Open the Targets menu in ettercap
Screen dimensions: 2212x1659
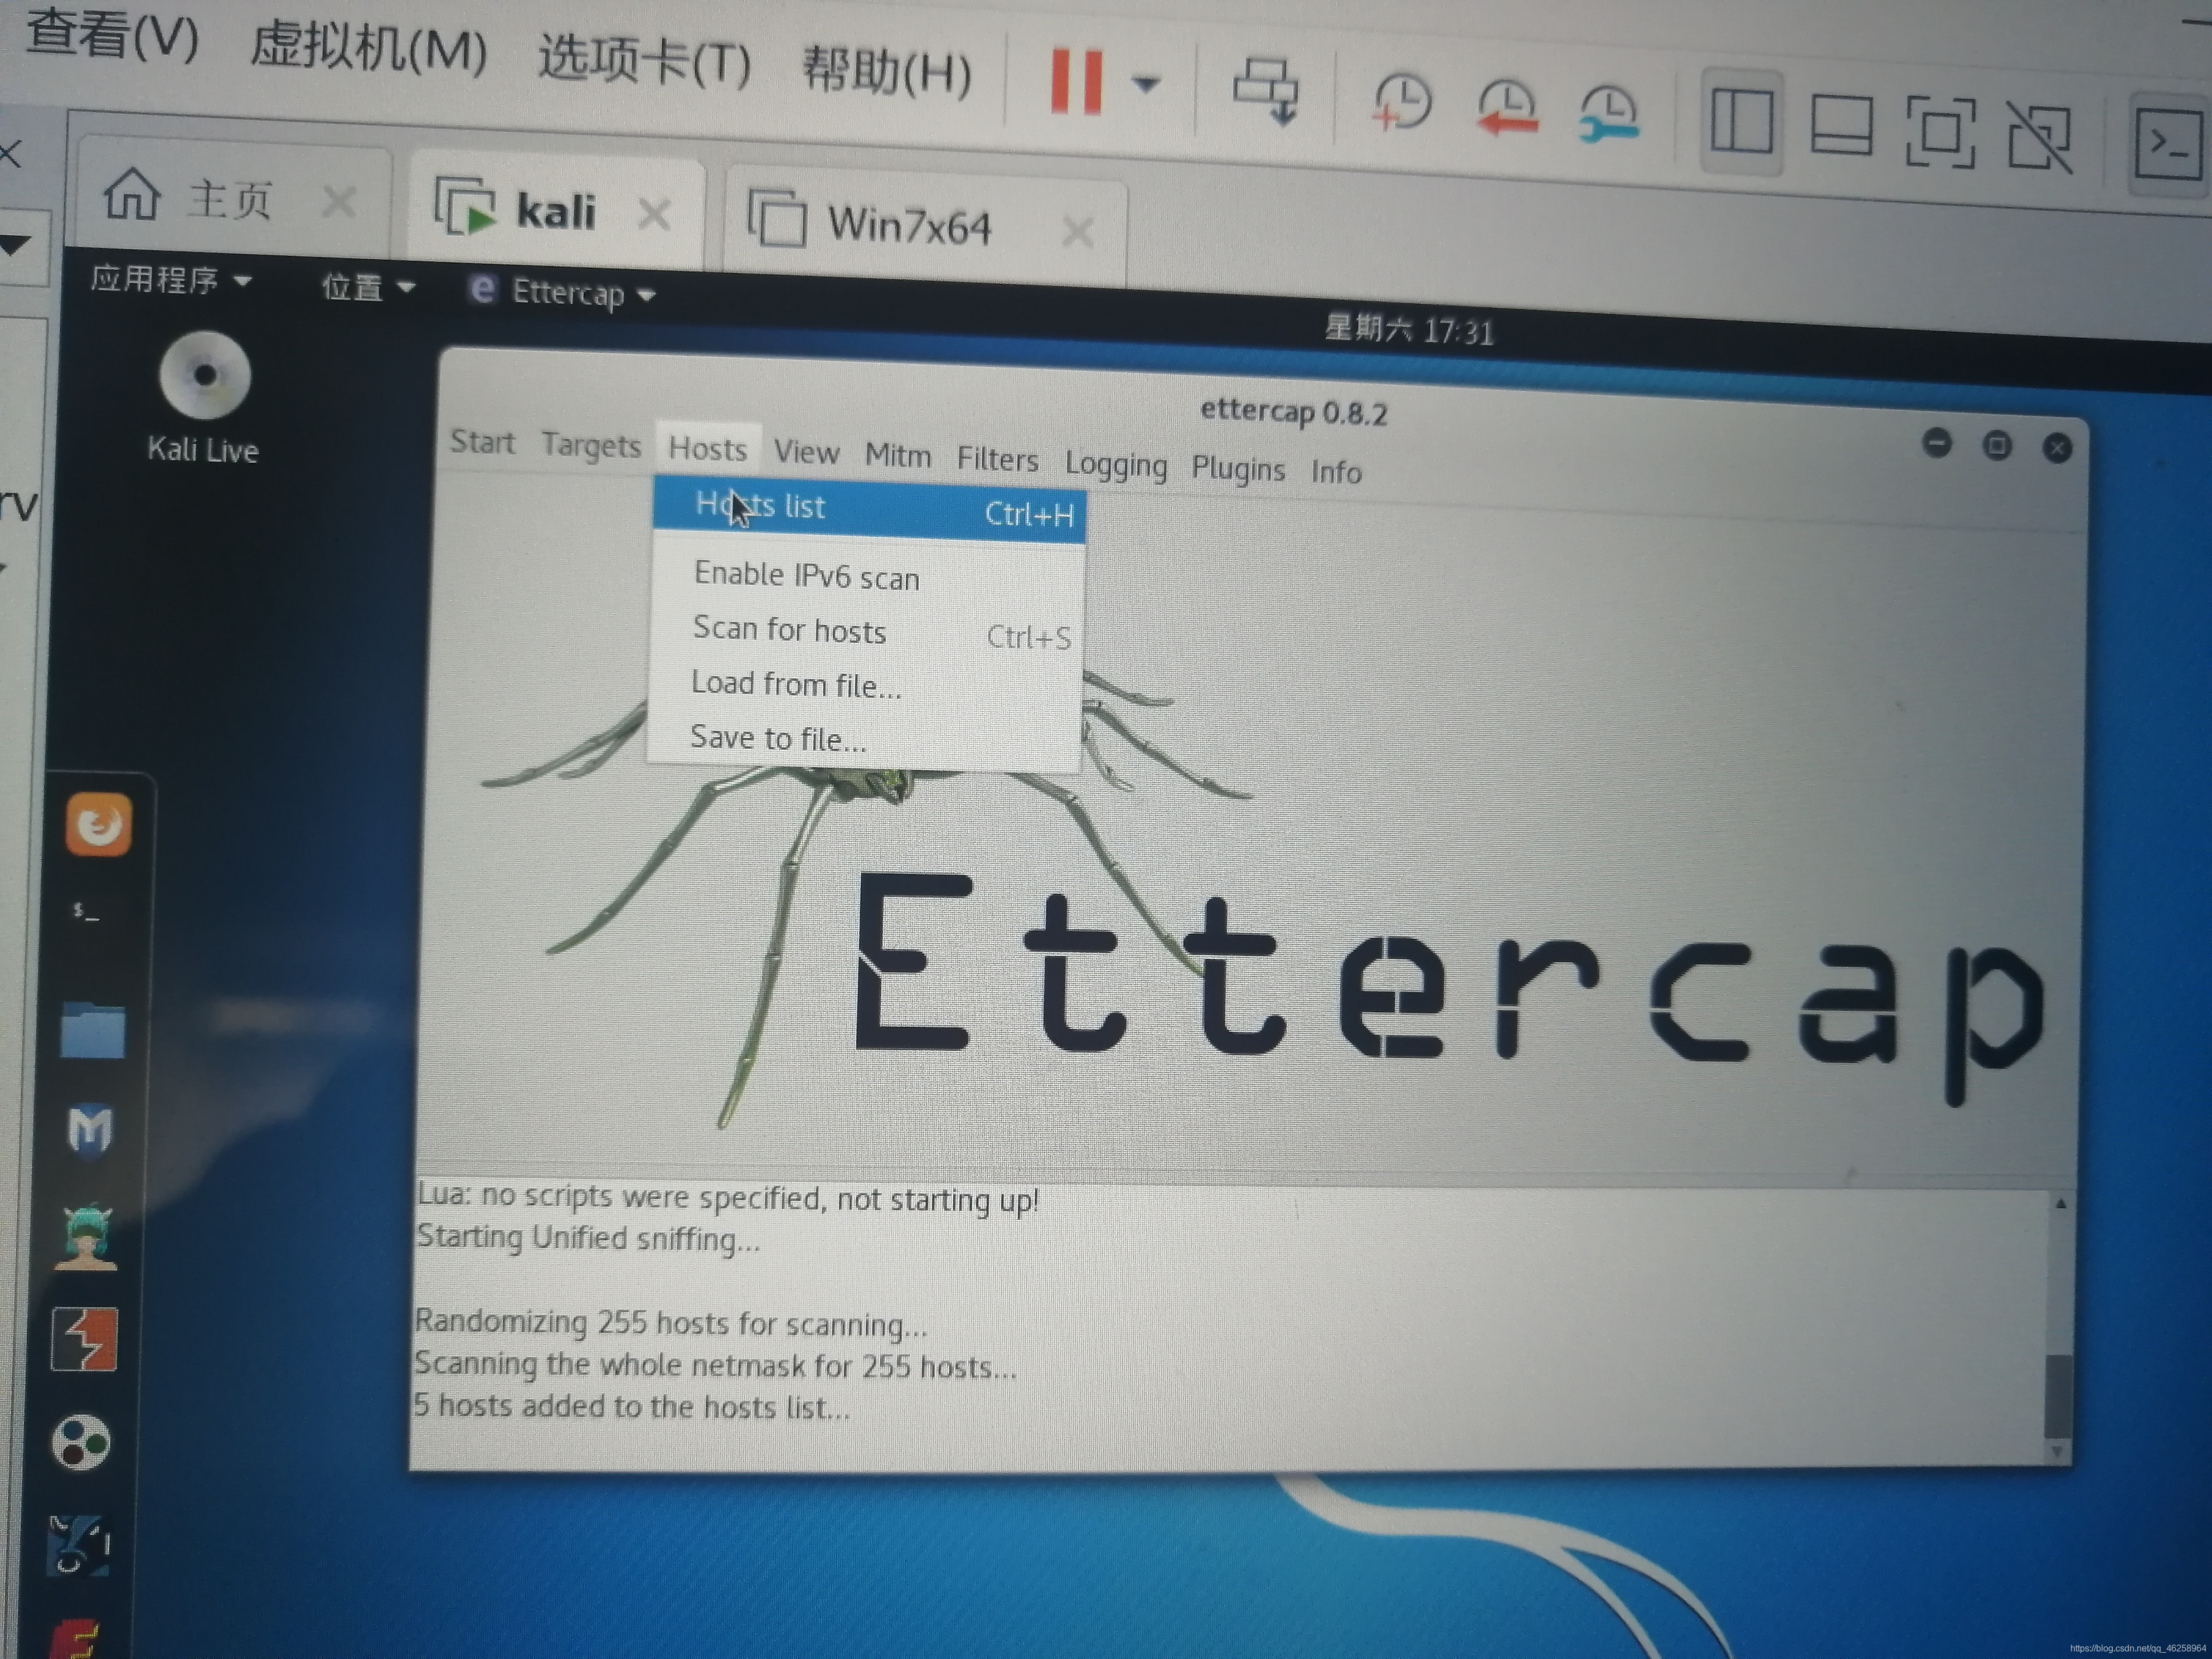tap(591, 446)
